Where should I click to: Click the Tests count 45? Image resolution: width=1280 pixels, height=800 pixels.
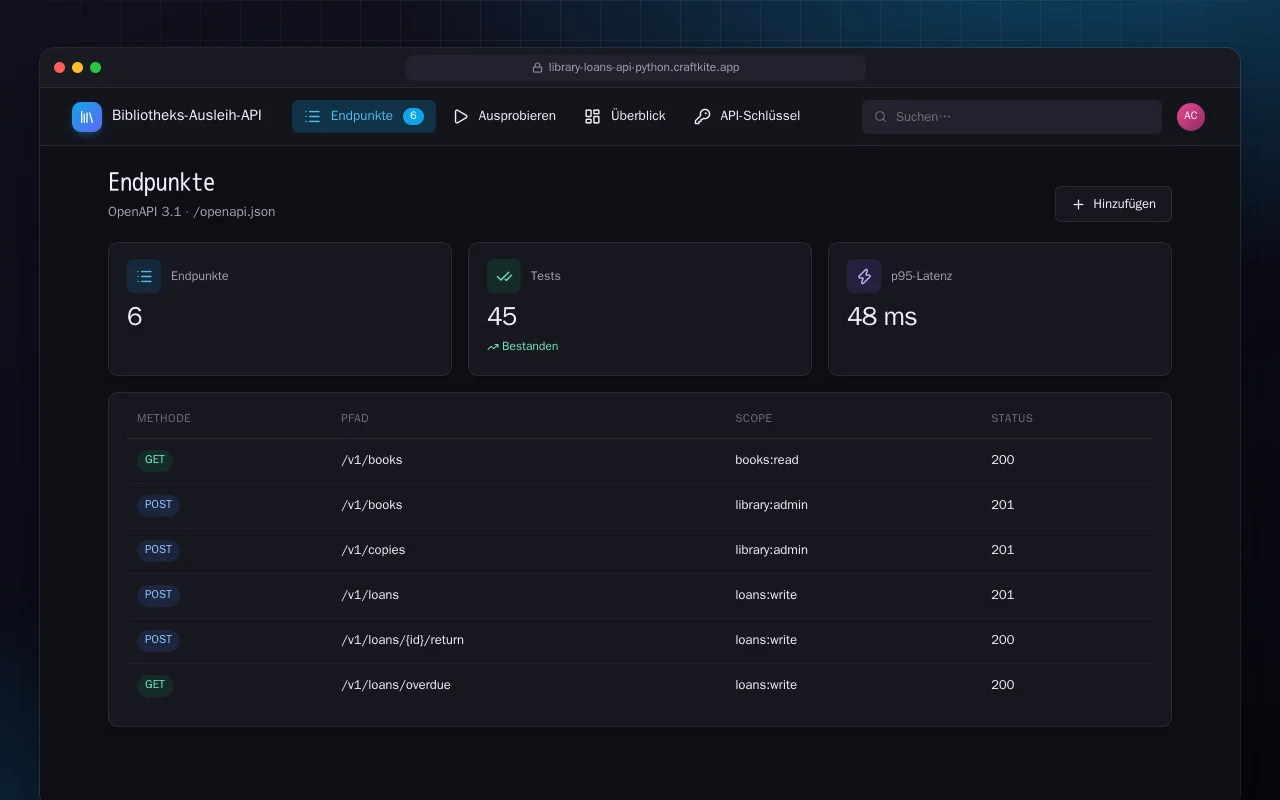coord(502,317)
